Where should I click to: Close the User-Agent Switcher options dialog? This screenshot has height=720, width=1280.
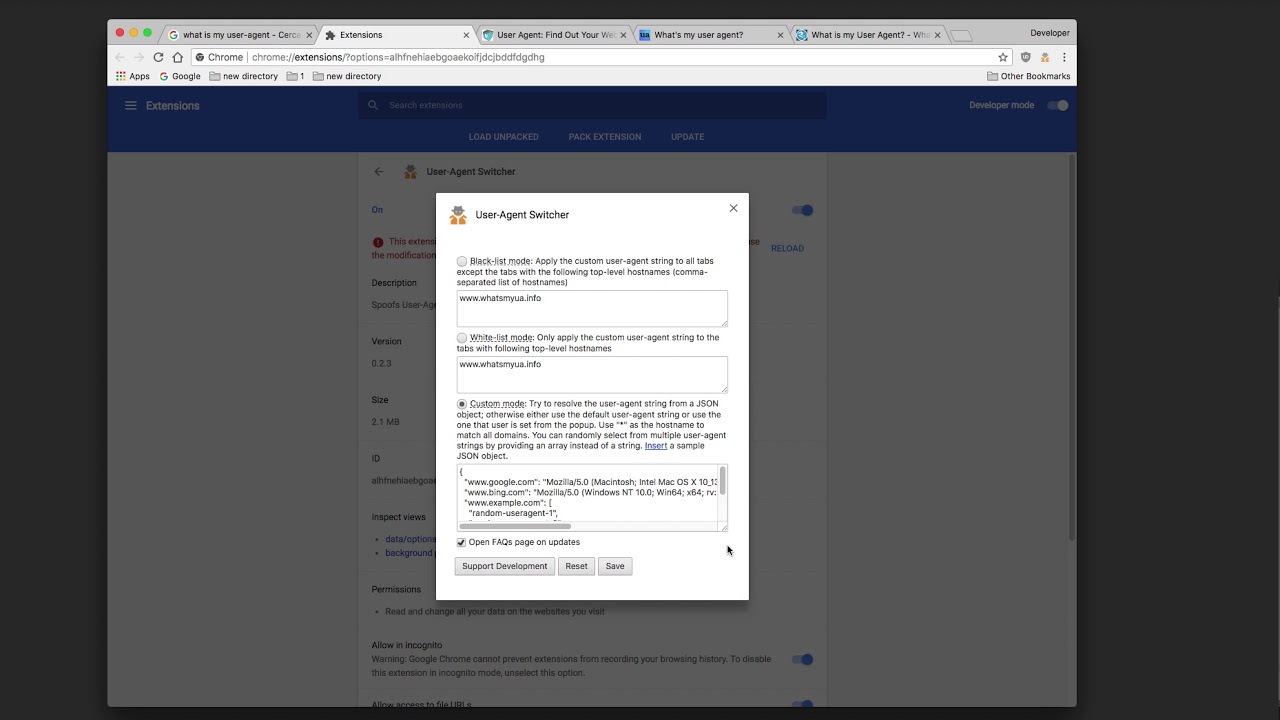733,208
